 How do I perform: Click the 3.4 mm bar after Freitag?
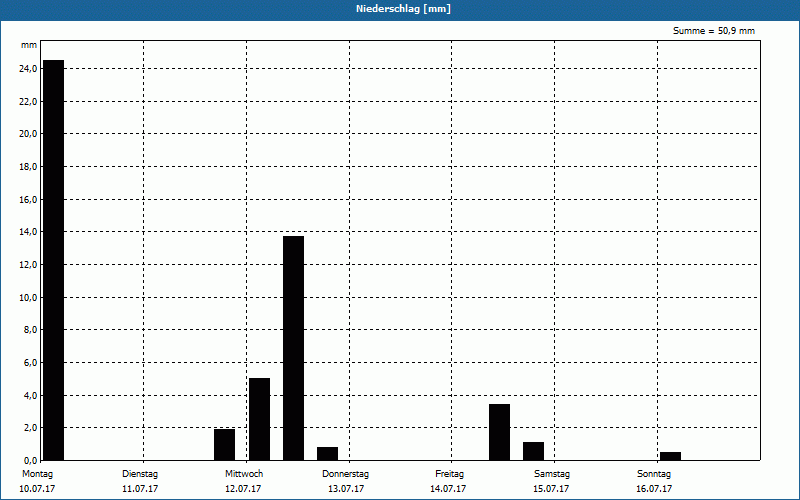point(499,432)
